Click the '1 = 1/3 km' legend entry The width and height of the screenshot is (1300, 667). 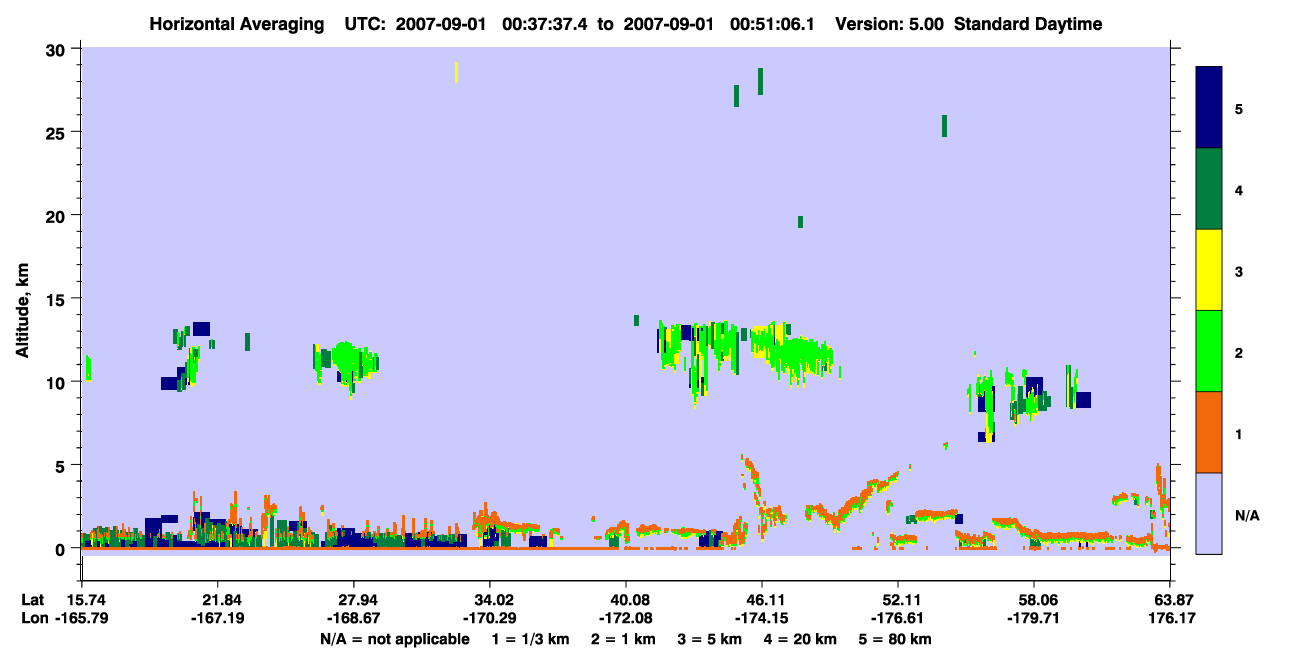tap(531, 639)
